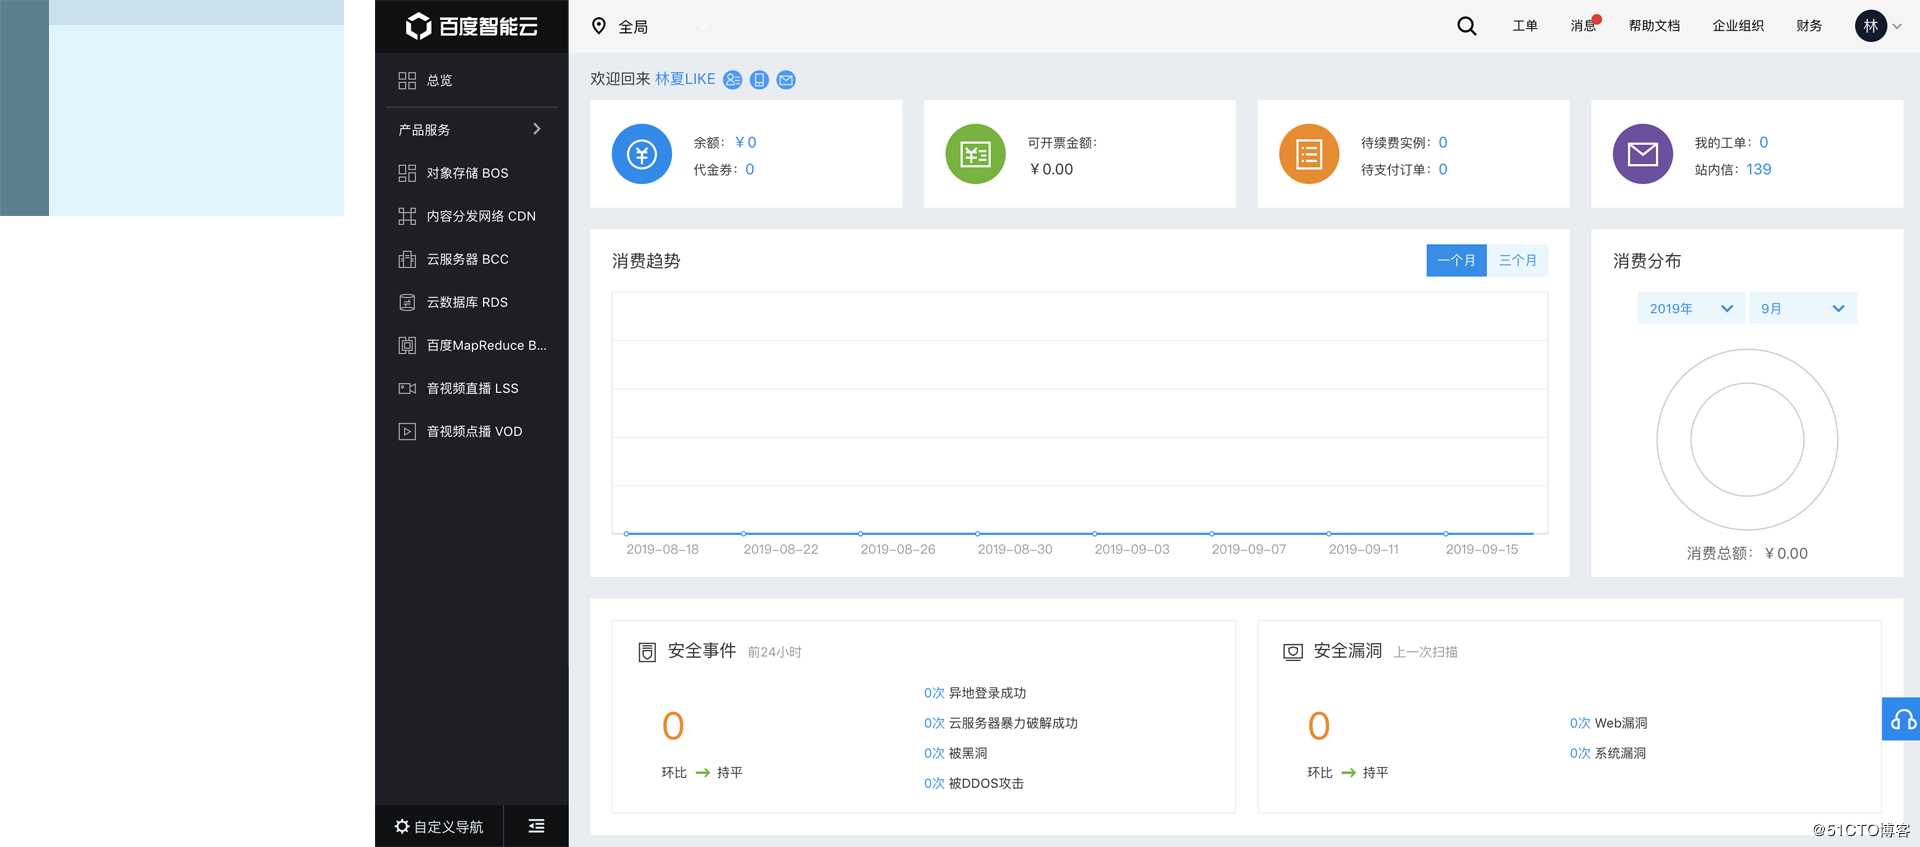Collapse the sidebar with the menu-fold icon
This screenshot has height=847, width=1920.
[536, 826]
